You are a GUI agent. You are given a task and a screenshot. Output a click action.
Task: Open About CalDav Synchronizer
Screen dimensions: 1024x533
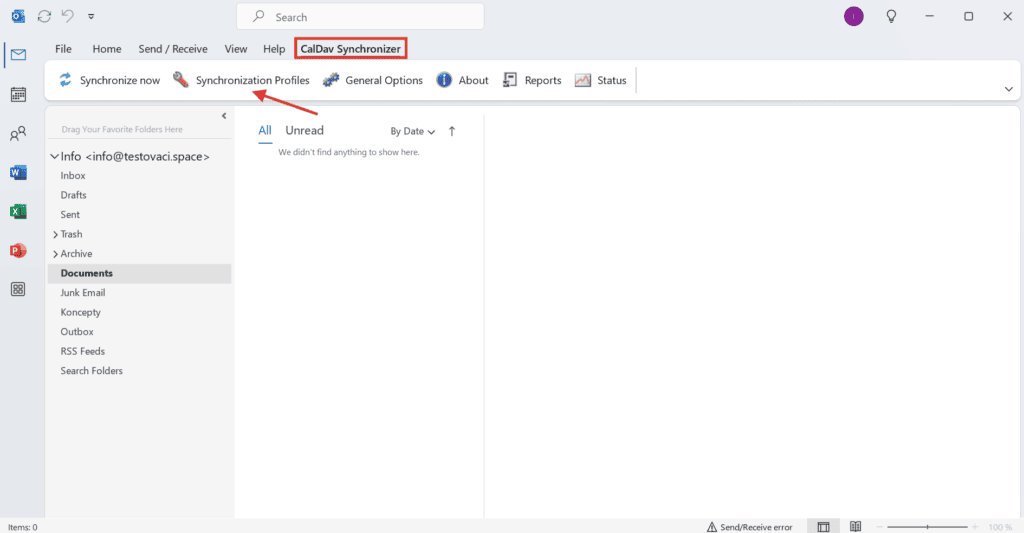tap(462, 80)
